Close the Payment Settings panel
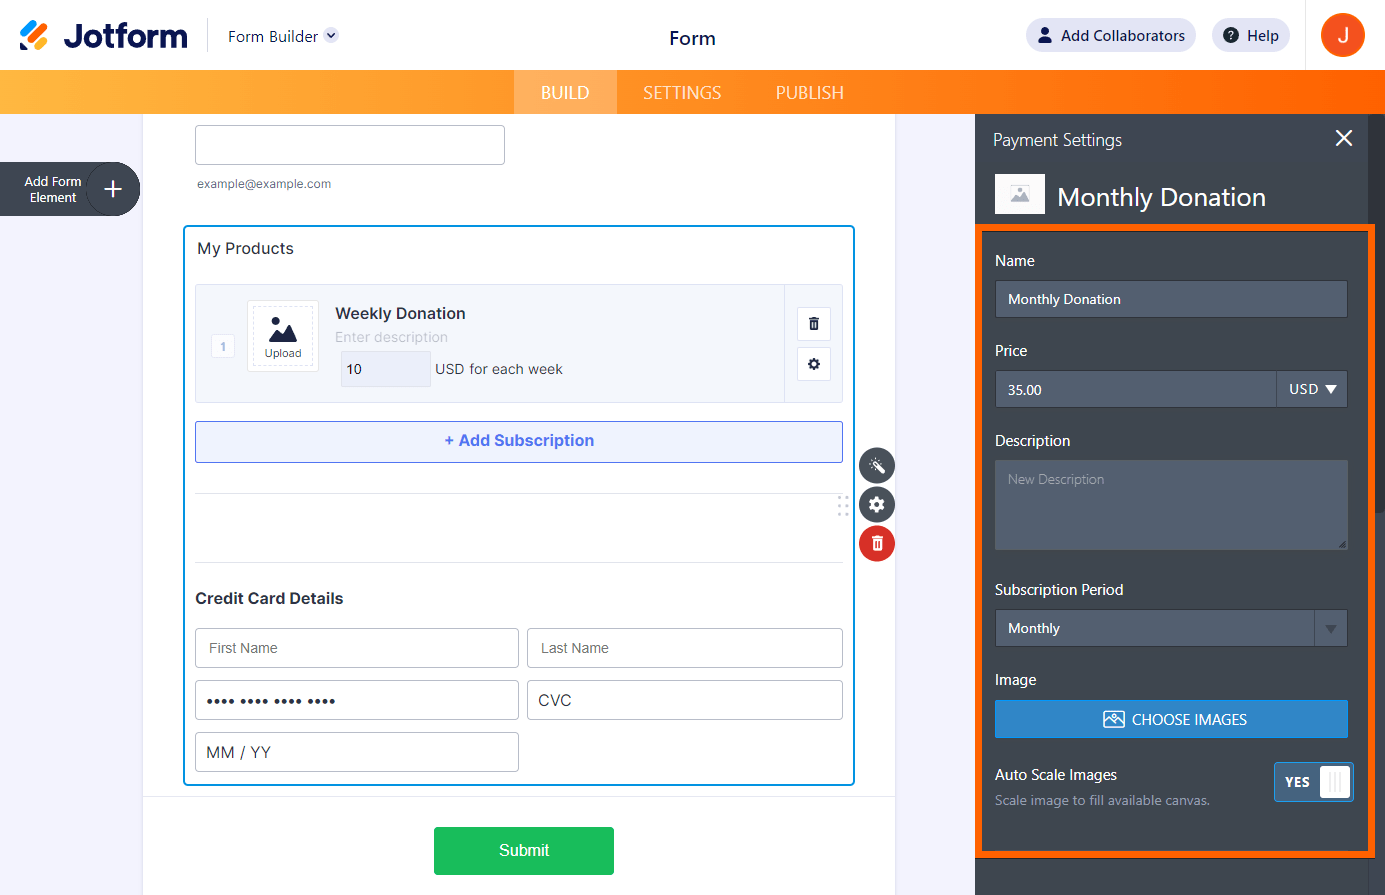Viewport: 1385px width, 895px height. pyautogui.click(x=1344, y=138)
